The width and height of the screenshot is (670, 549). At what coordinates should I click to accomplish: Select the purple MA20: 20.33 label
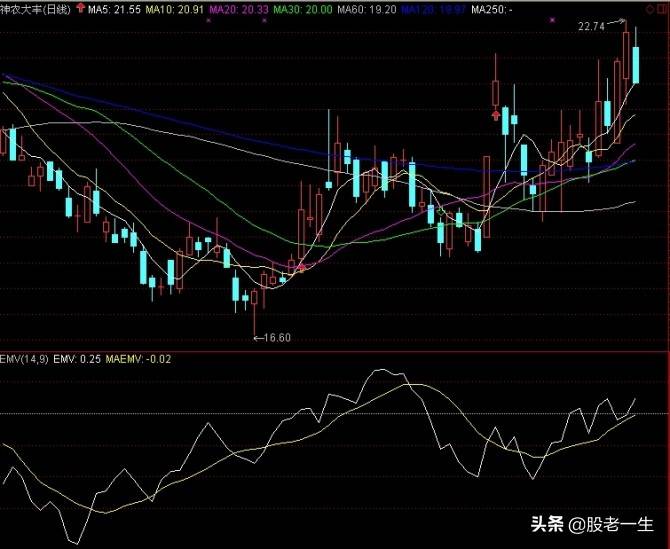point(238,9)
